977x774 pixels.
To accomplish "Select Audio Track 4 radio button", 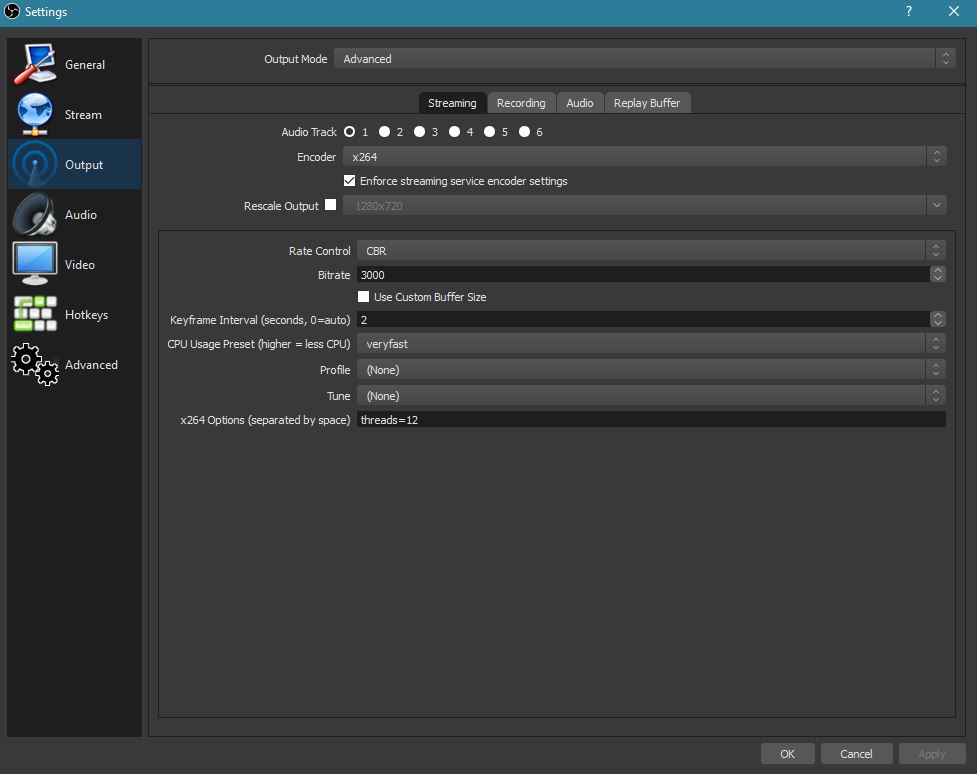I will coord(454,131).
